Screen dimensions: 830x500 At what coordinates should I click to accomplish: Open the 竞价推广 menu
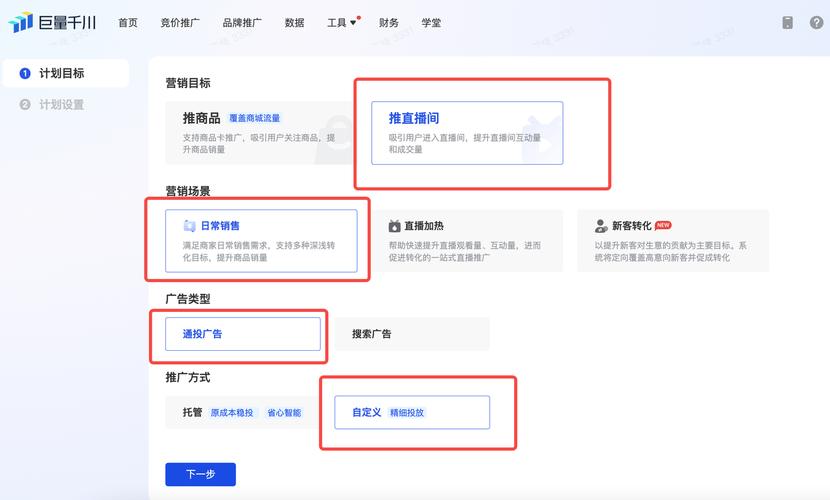[180, 23]
